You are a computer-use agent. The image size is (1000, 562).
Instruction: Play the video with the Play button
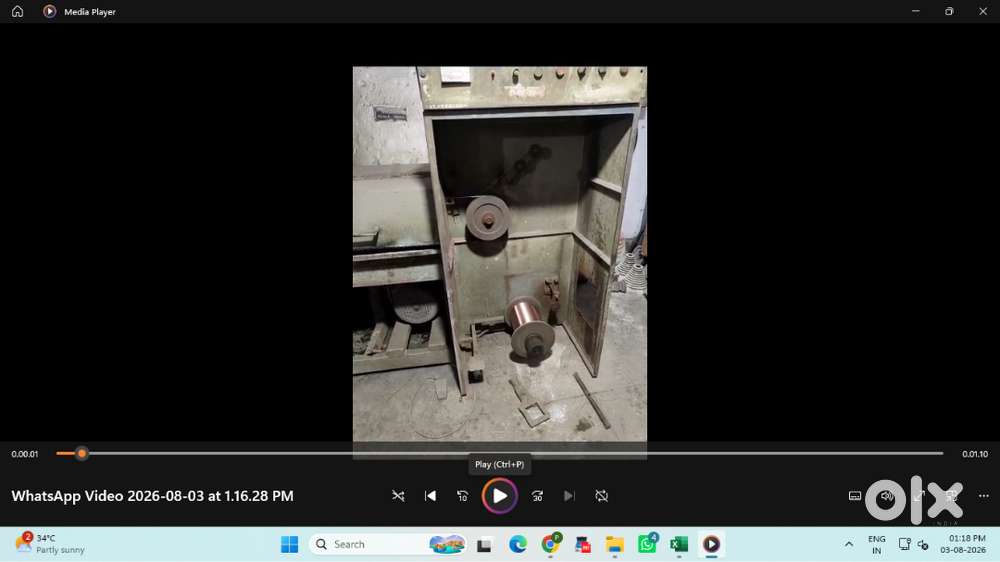[499, 496]
